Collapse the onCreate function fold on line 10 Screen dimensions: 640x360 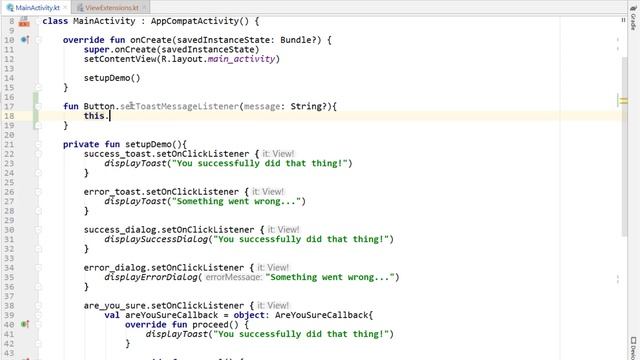(x=38, y=40)
